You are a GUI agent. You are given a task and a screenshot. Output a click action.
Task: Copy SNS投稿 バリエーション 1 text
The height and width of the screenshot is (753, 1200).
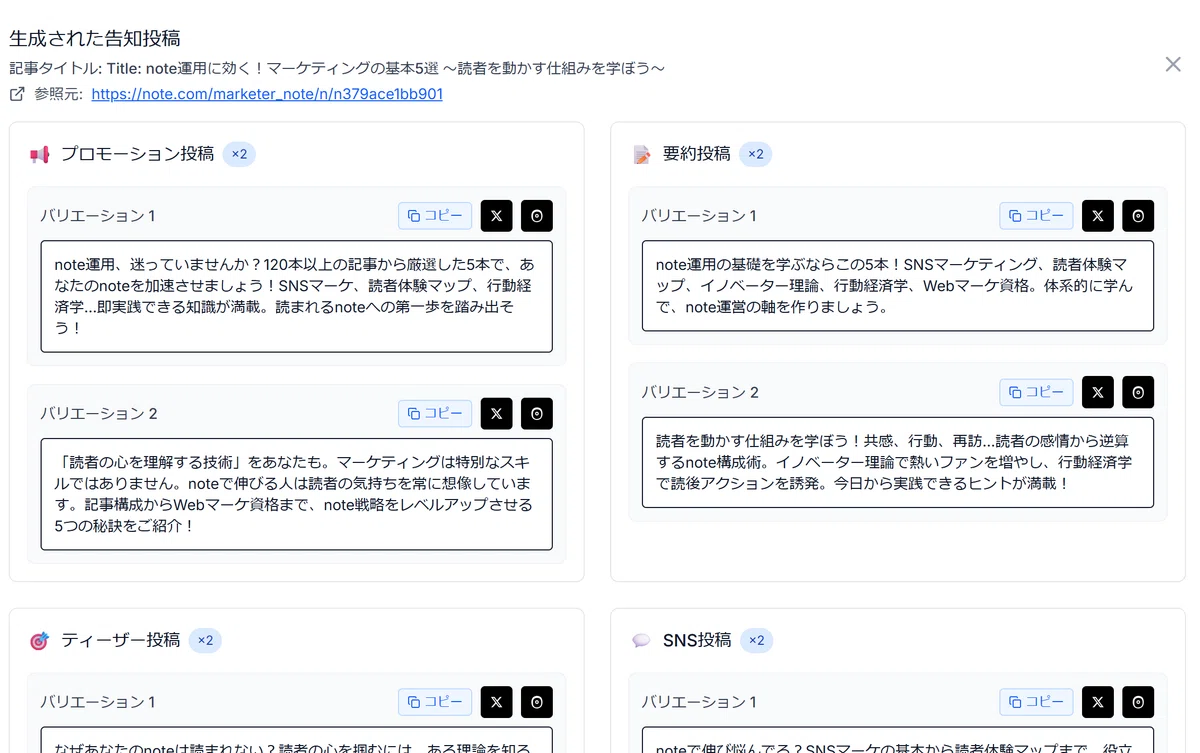point(1036,702)
